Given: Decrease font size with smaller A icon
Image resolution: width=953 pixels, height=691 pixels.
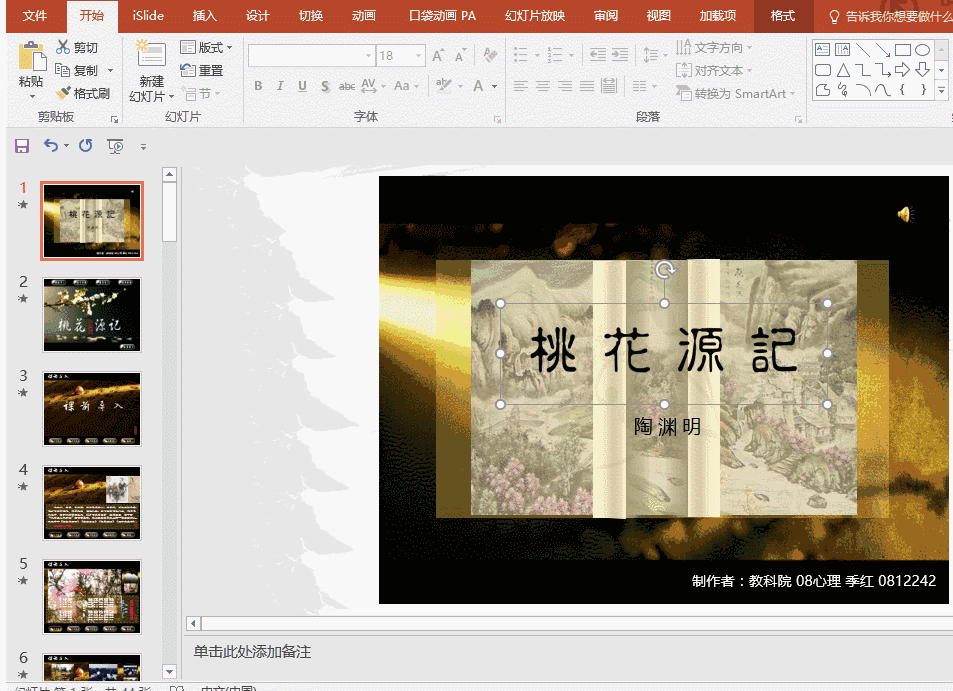Looking at the screenshot, I should (x=460, y=55).
